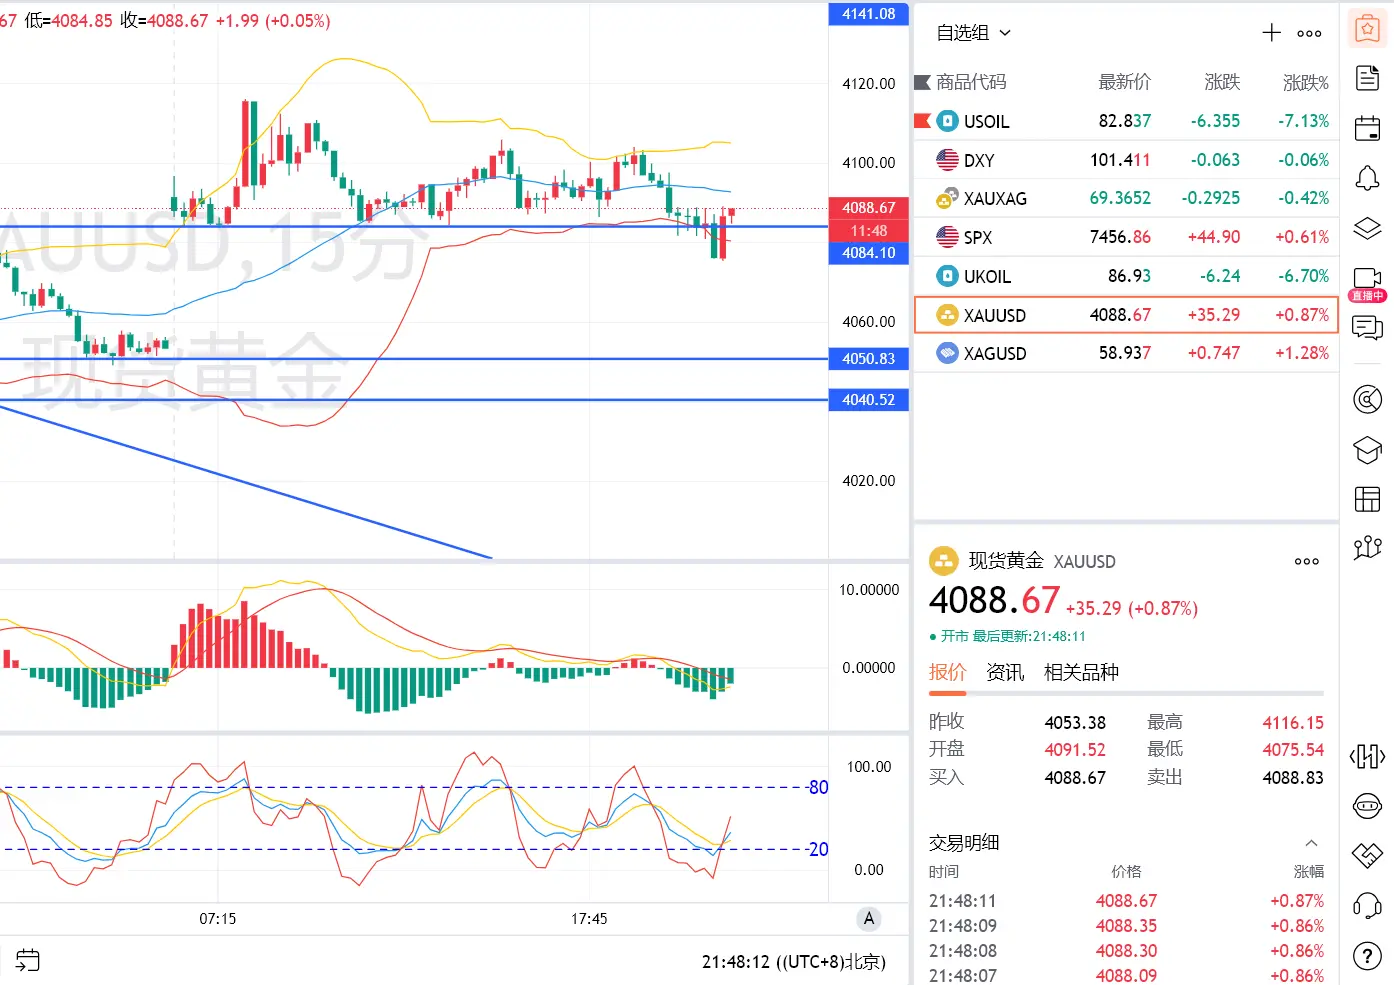Open the handshake partnership icon

point(1367,855)
